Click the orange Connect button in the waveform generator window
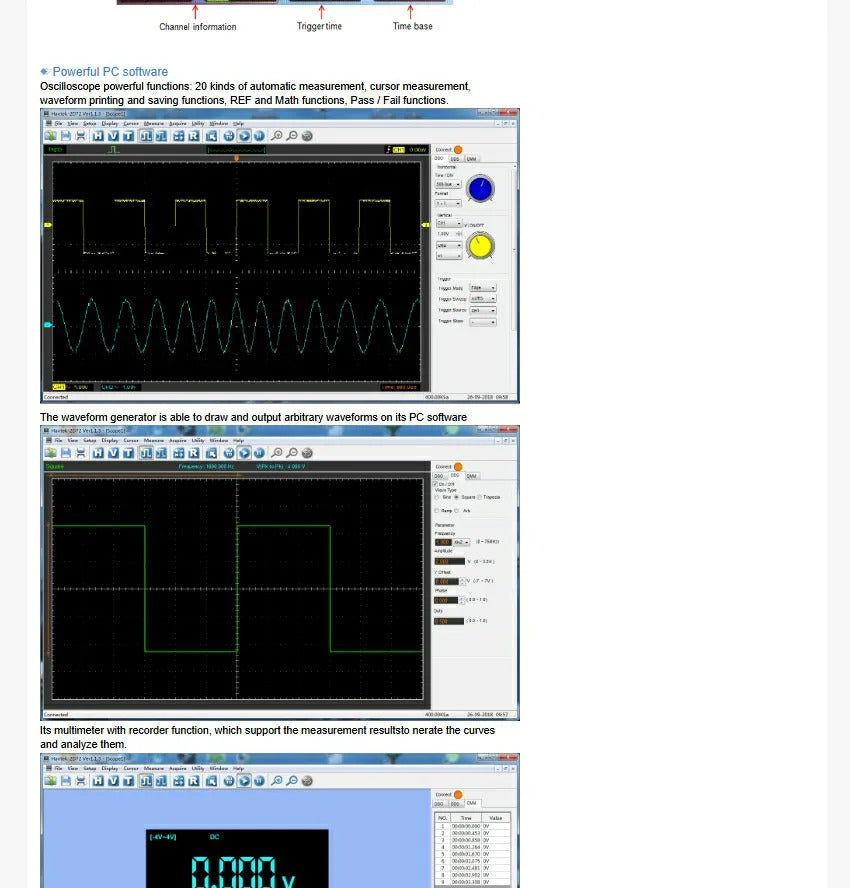Screen dimensions: 850x888 458,467
